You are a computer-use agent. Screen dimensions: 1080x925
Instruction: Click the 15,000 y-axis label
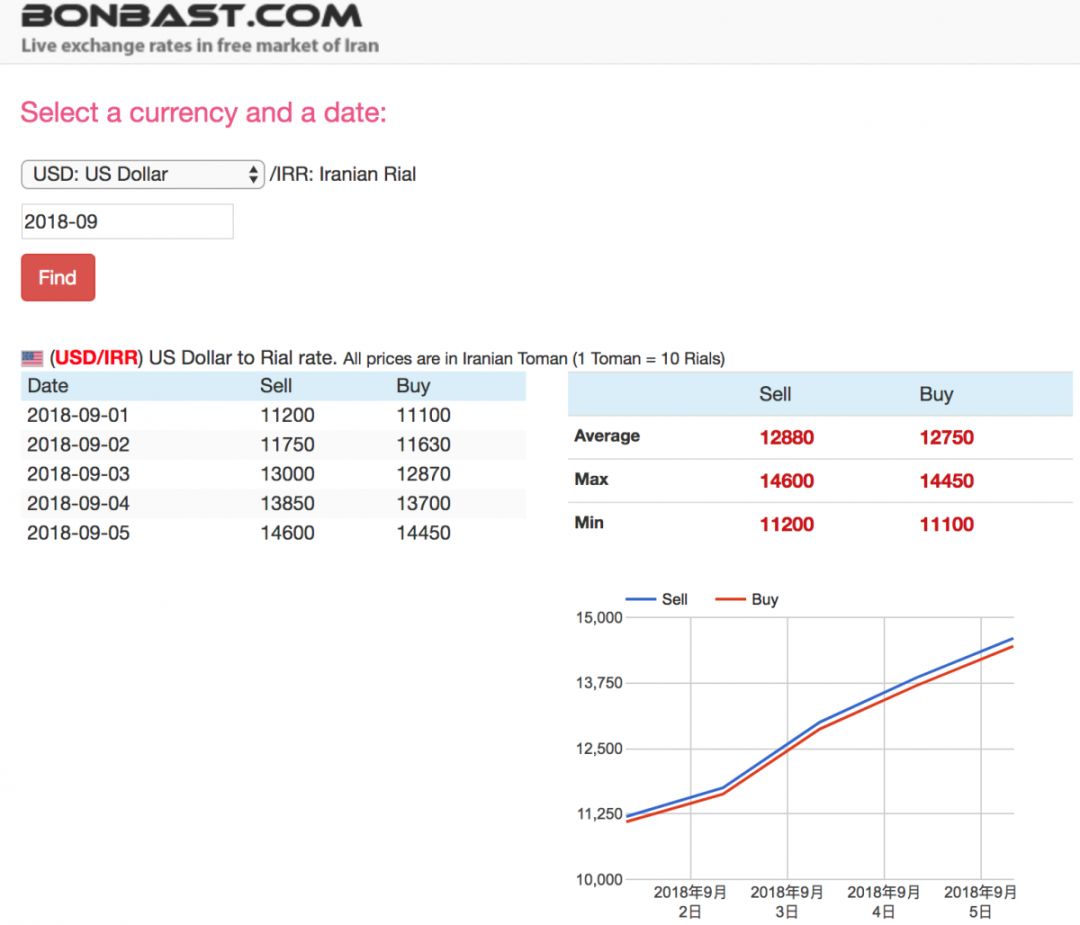599,618
